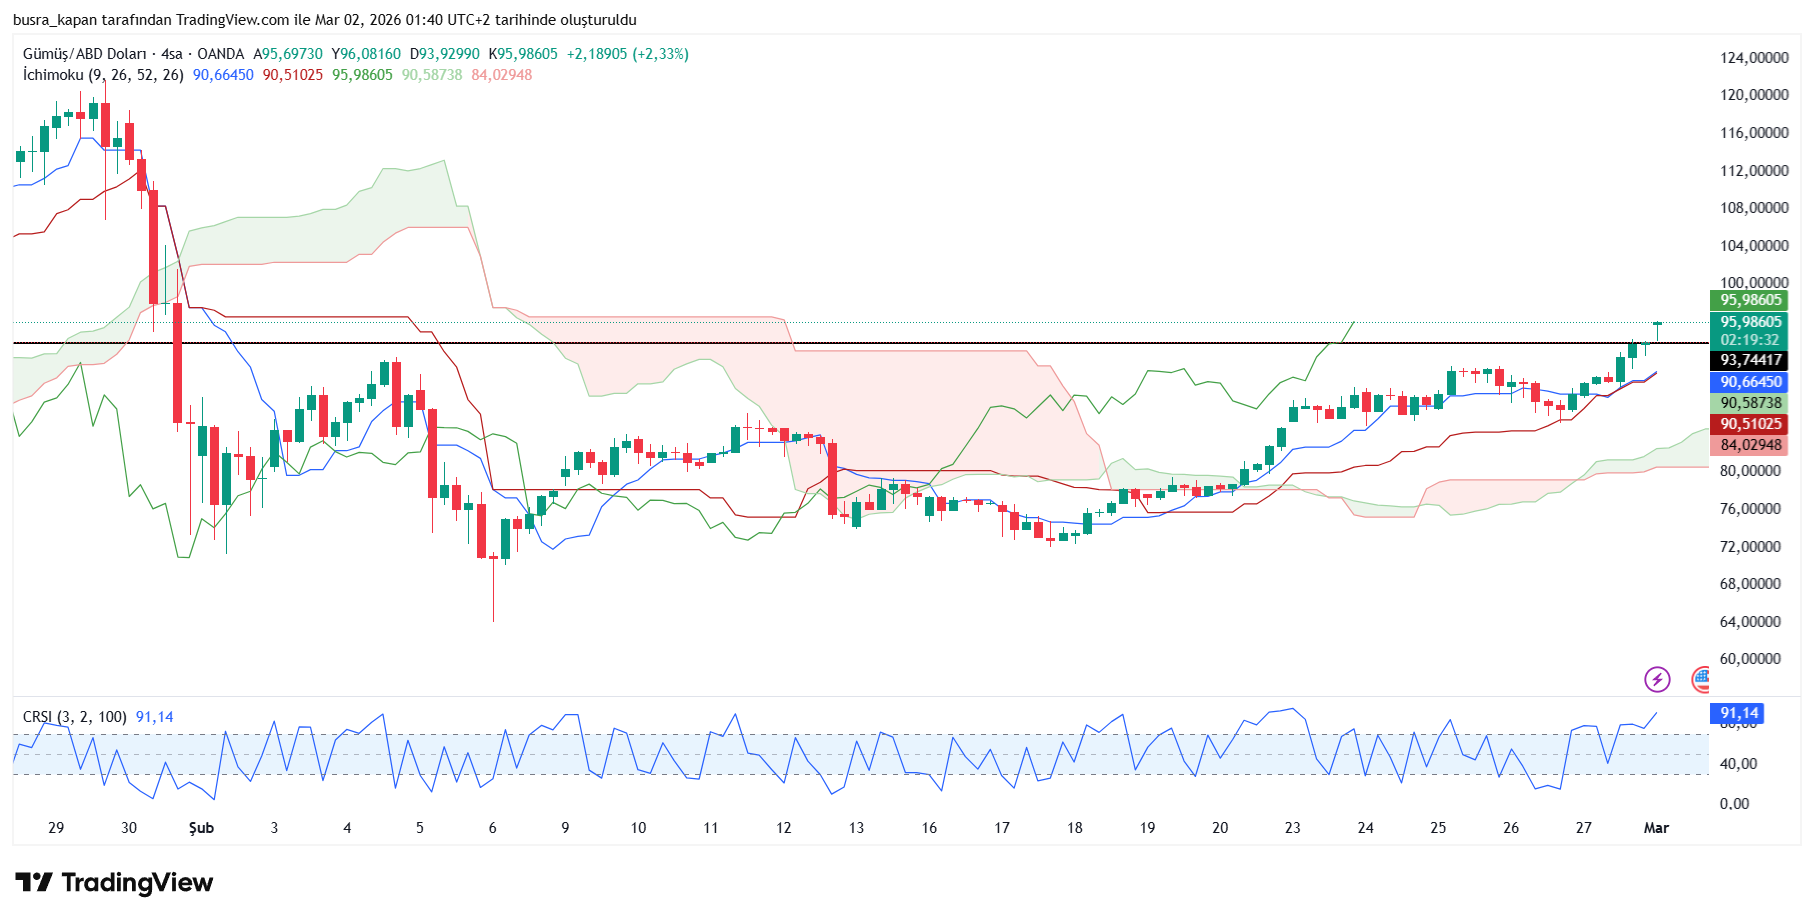Click the US flag economic event icon
1814x920 pixels.
(x=1701, y=680)
